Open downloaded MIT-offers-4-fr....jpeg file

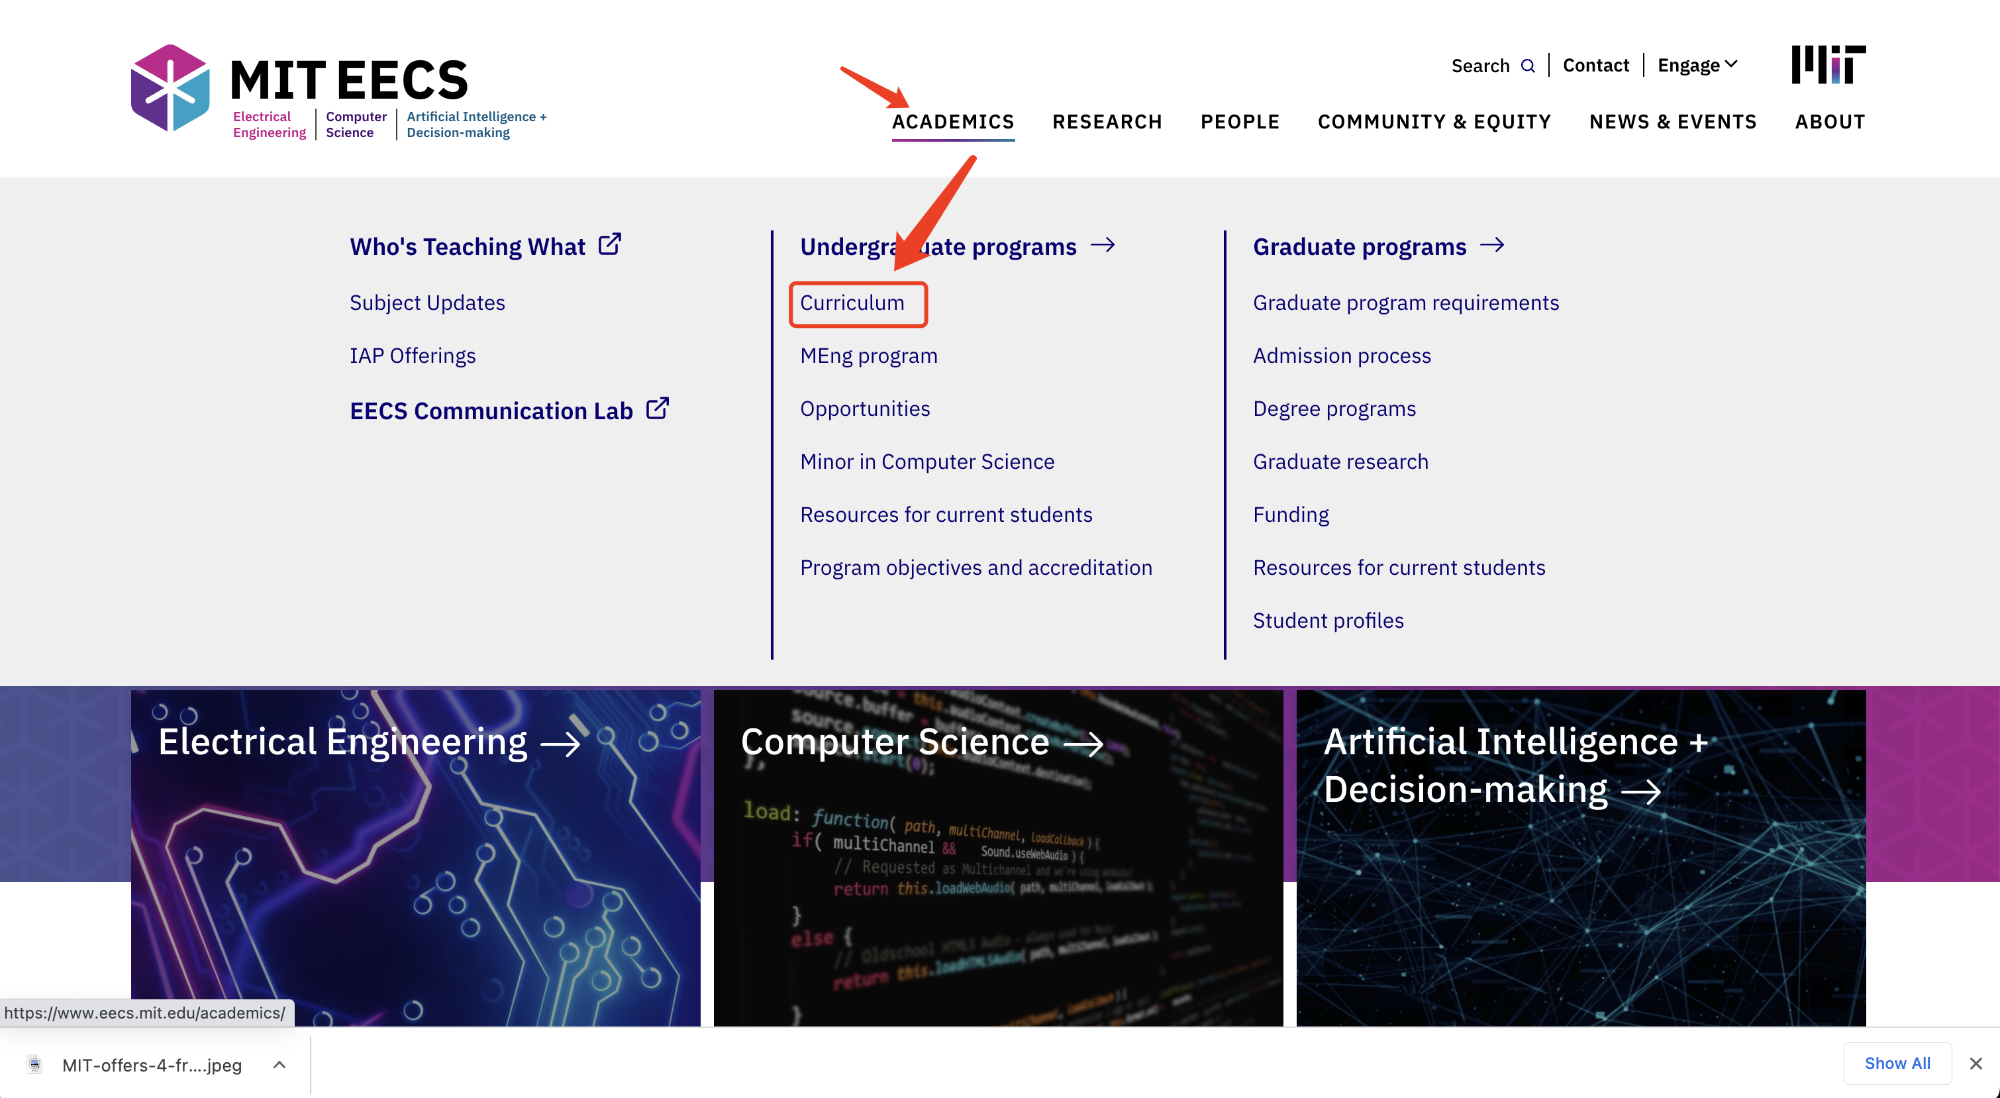tap(152, 1065)
